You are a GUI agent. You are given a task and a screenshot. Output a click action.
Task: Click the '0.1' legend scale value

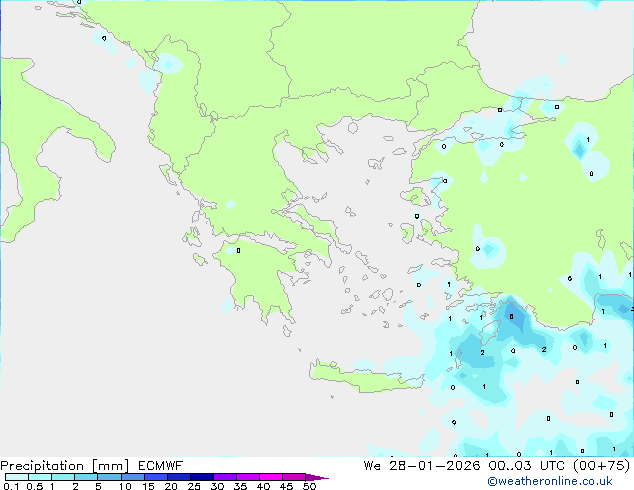click(x=11, y=486)
